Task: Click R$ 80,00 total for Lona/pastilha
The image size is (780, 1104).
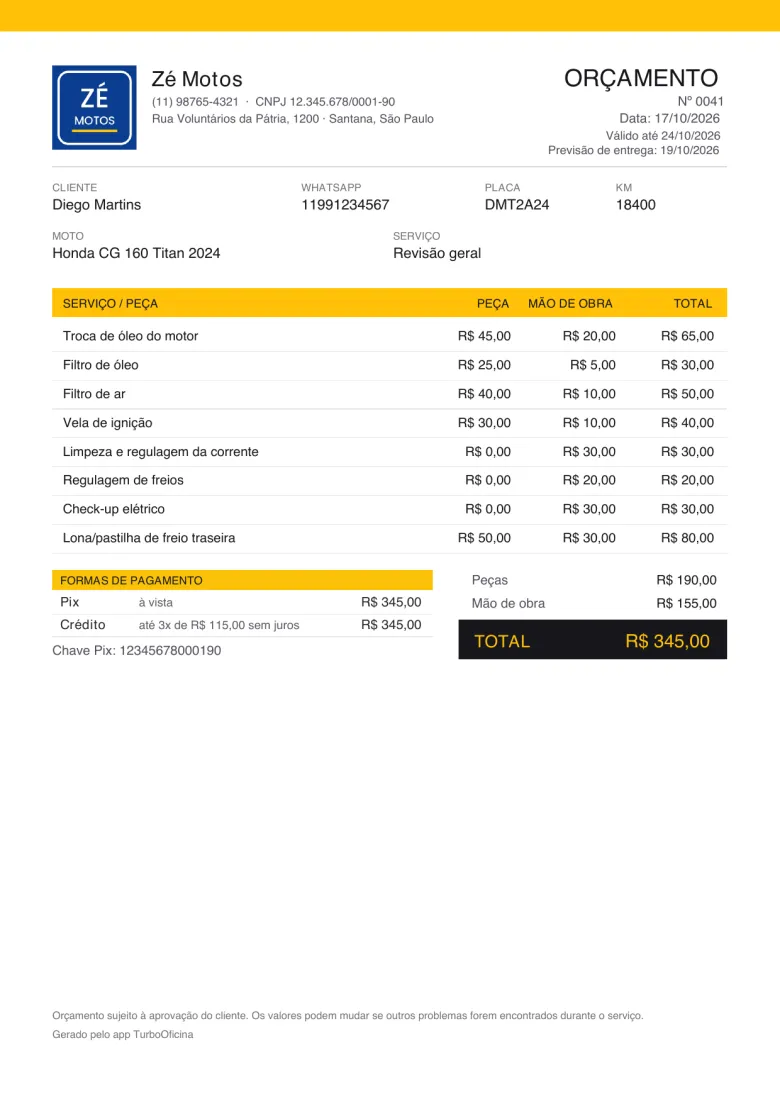Action: point(687,538)
